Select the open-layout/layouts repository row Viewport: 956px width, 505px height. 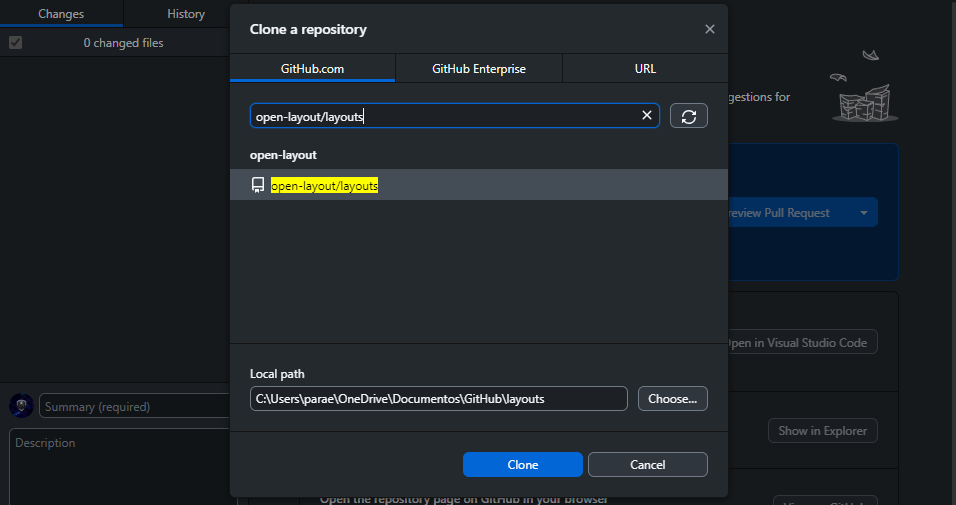tap(479, 185)
